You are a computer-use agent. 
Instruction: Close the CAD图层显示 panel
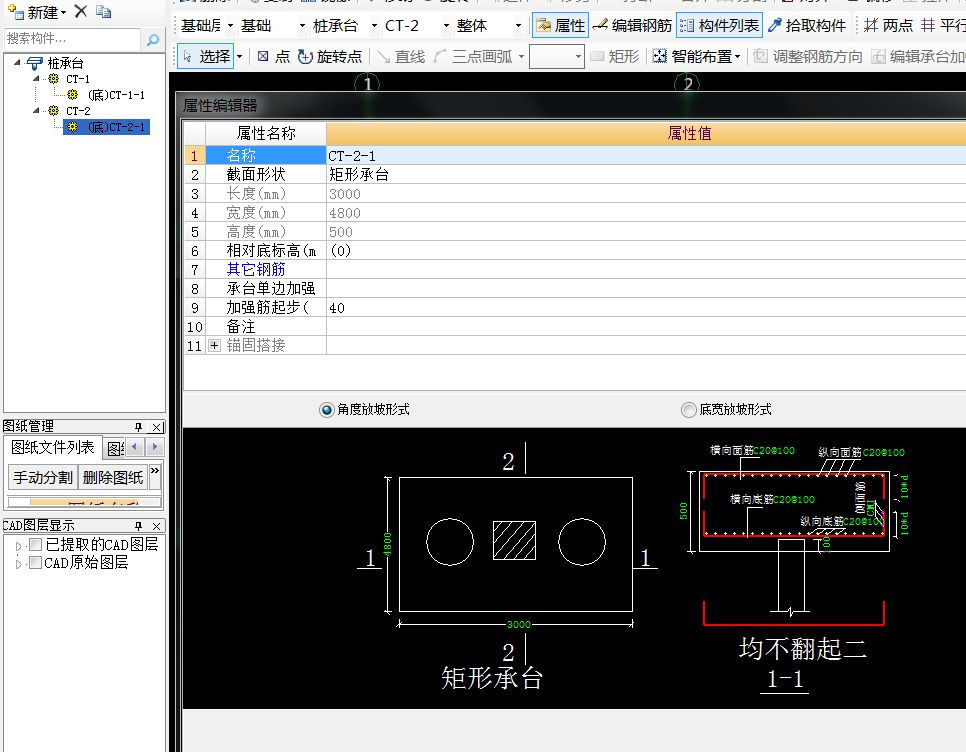pos(157,526)
